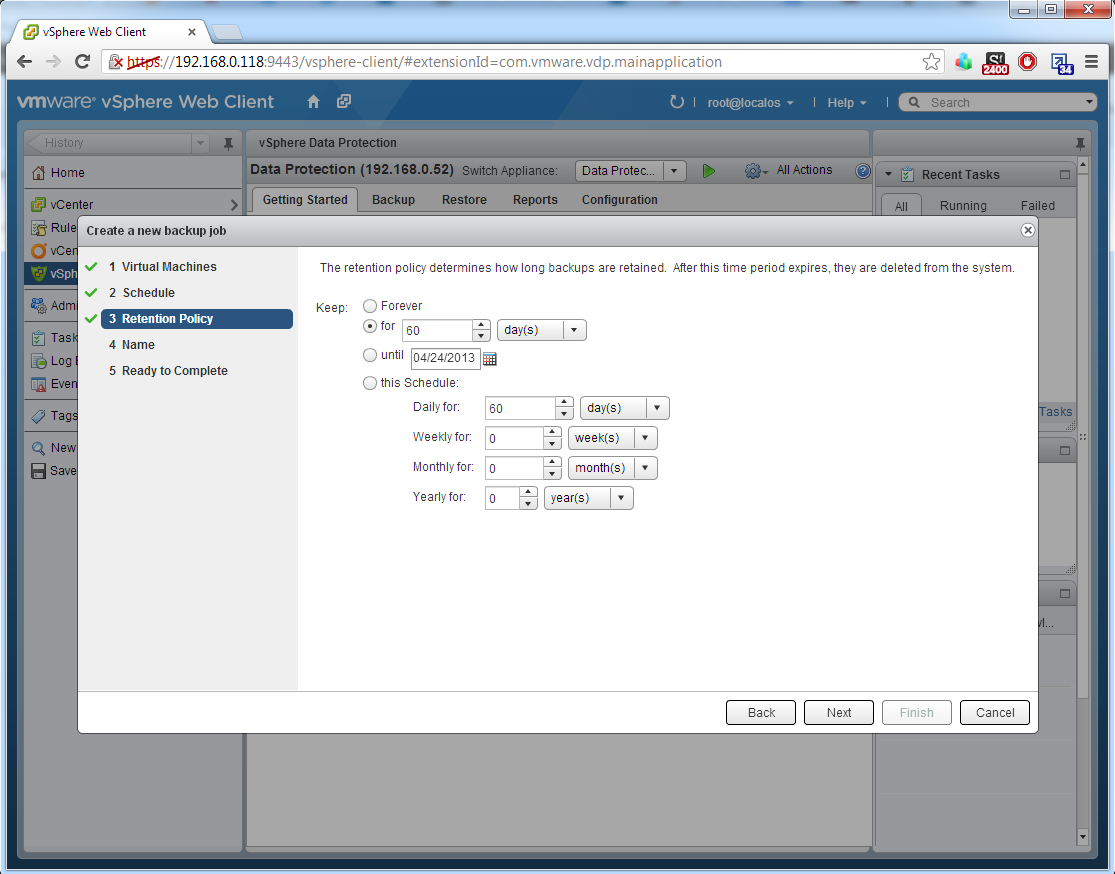Open the calendar date picker icon

(x=490, y=358)
